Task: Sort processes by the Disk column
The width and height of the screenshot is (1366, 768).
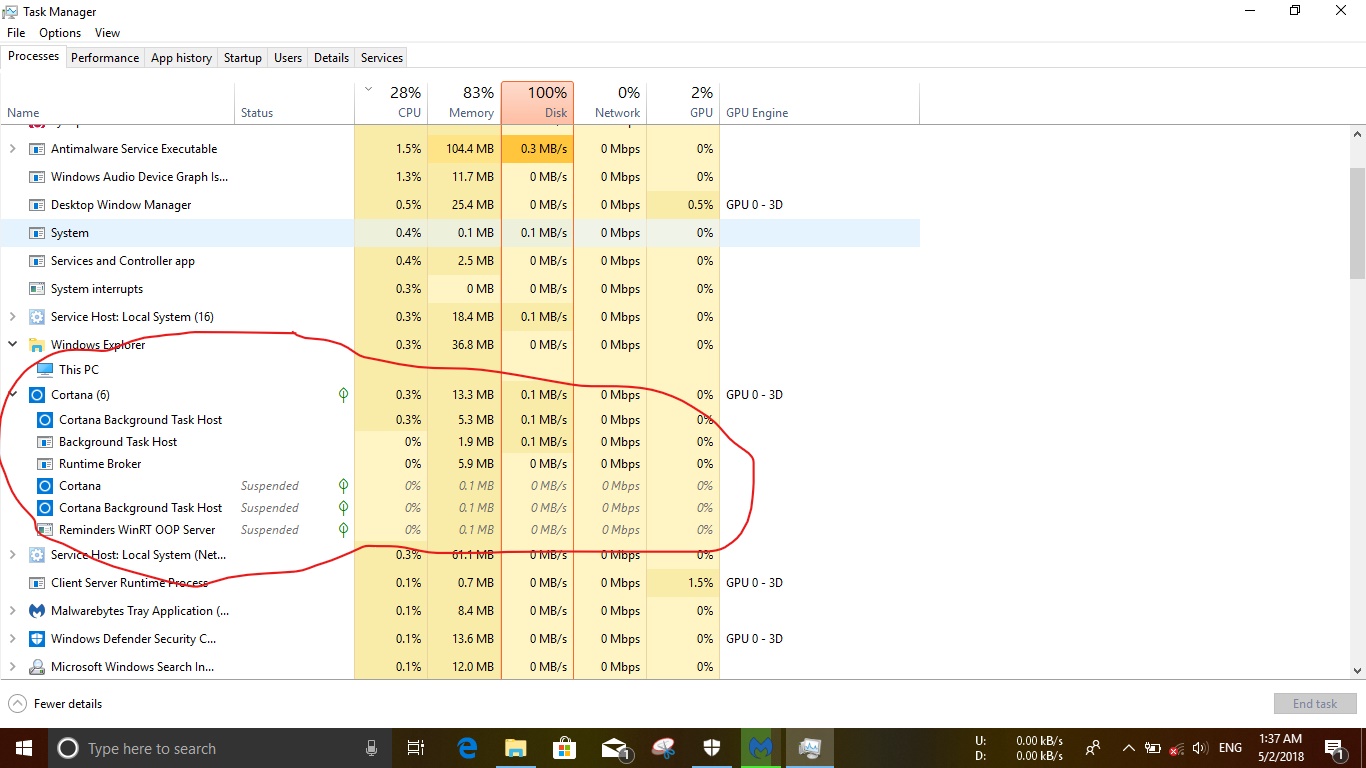Action: (x=537, y=103)
